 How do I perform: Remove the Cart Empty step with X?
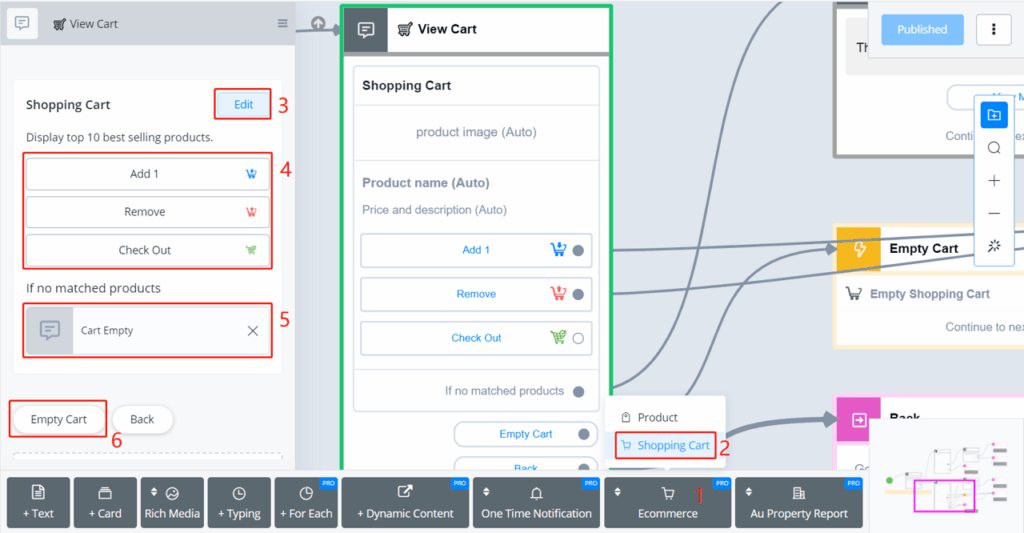tap(252, 331)
